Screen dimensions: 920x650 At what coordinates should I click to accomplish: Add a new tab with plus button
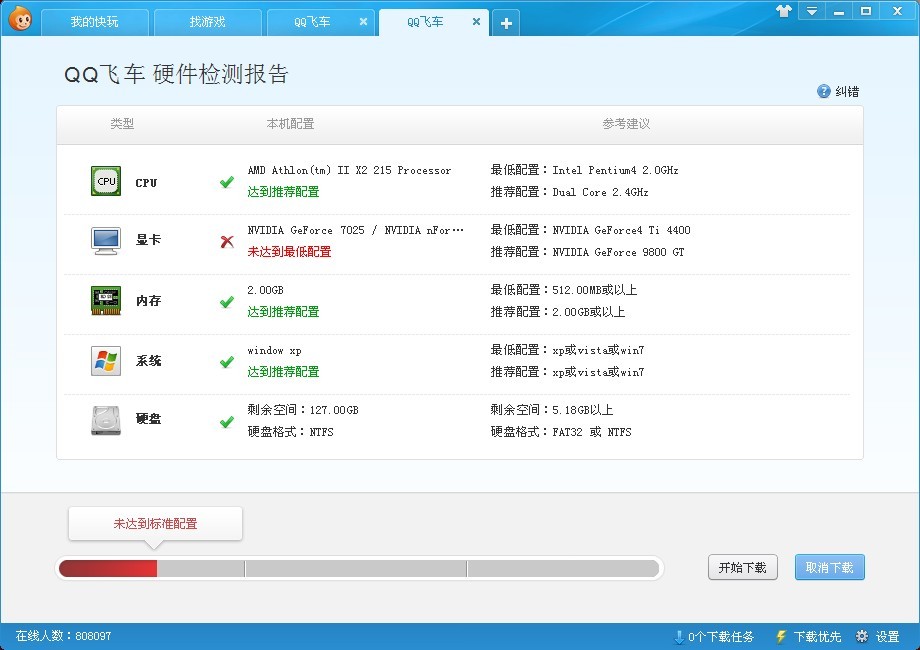[x=506, y=23]
